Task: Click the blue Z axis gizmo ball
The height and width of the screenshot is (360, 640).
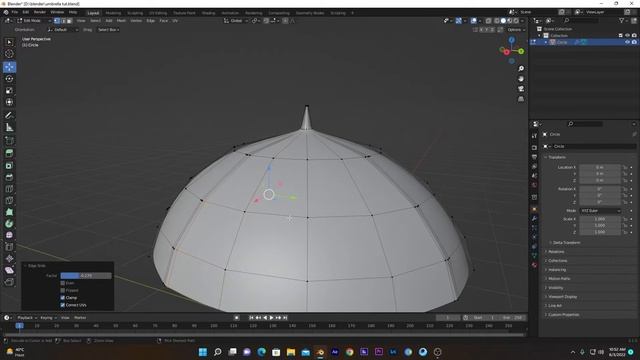Action: click(511, 40)
